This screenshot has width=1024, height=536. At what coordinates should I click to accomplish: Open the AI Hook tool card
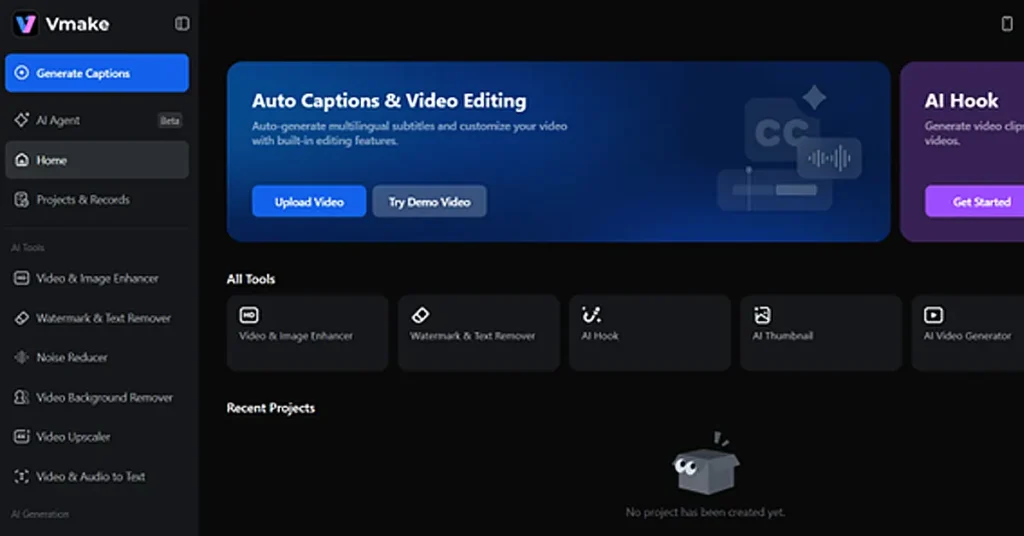(x=649, y=333)
